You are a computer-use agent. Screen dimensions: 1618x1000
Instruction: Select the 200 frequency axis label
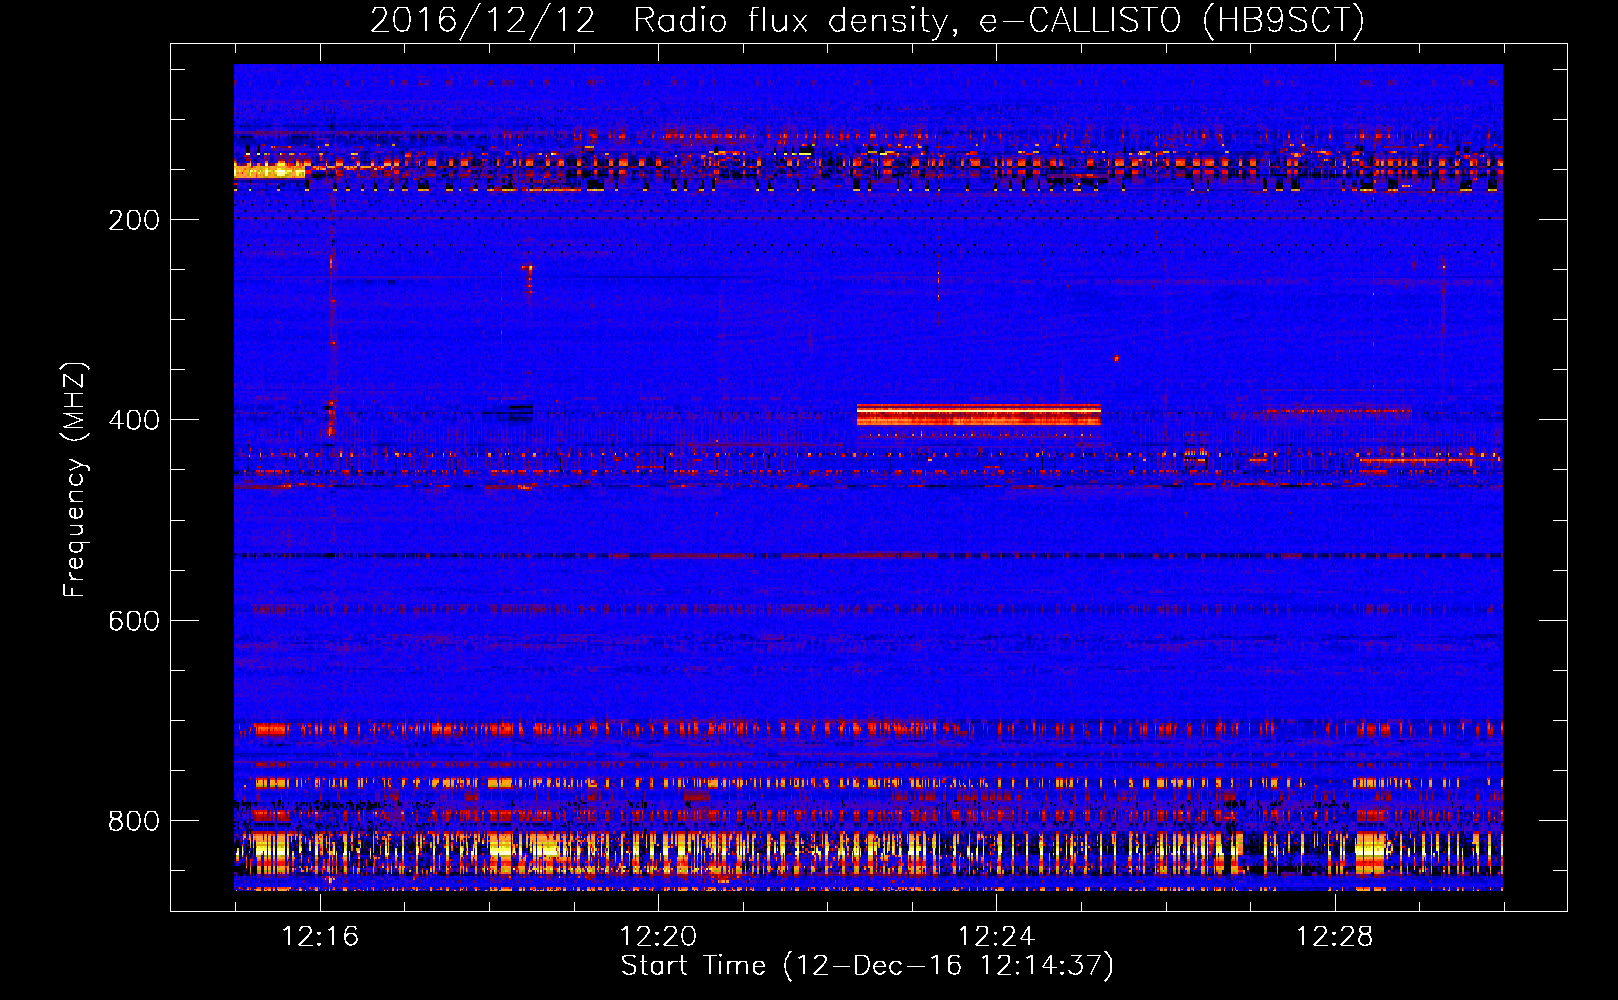tap(134, 220)
